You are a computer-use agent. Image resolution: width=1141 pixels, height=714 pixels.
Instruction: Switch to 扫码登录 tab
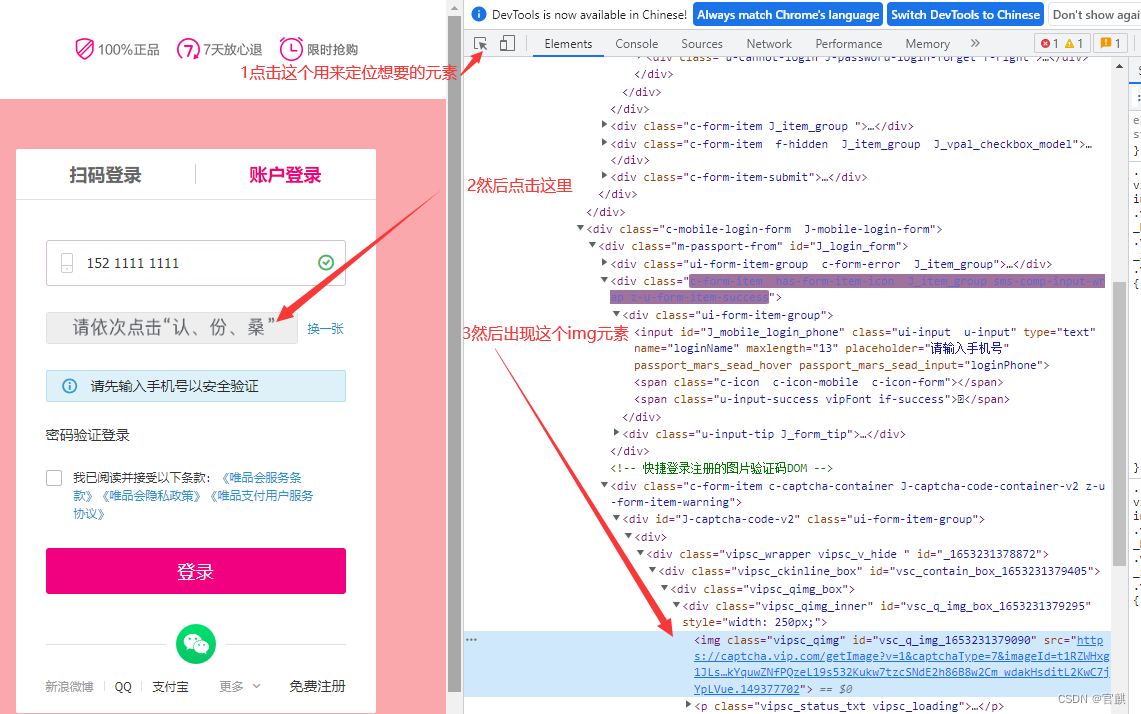tap(106, 175)
